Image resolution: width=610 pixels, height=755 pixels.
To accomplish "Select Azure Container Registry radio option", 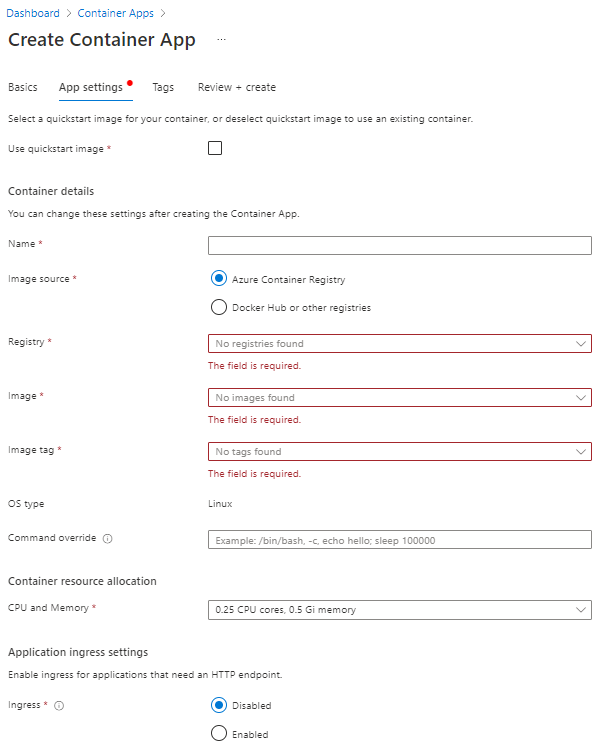I will coord(219,280).
